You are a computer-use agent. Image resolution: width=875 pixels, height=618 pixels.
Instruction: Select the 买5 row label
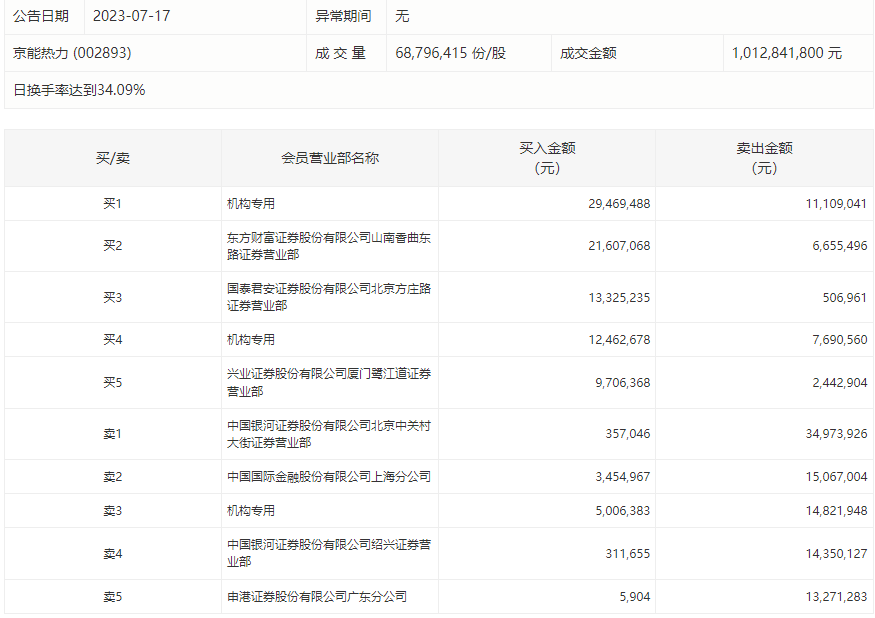113,382
